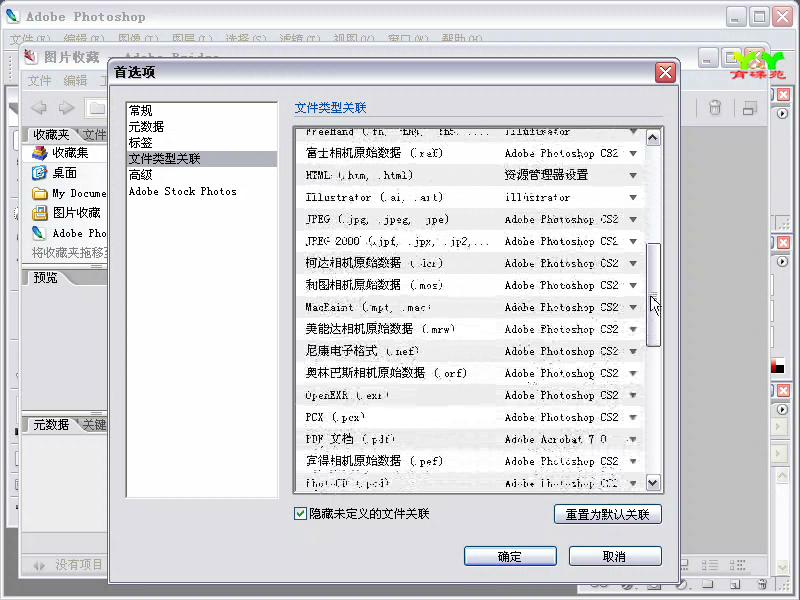Click trash icon at Photoshop palette bottom
The image size is (800, 600).
click(x=762, y=584)
